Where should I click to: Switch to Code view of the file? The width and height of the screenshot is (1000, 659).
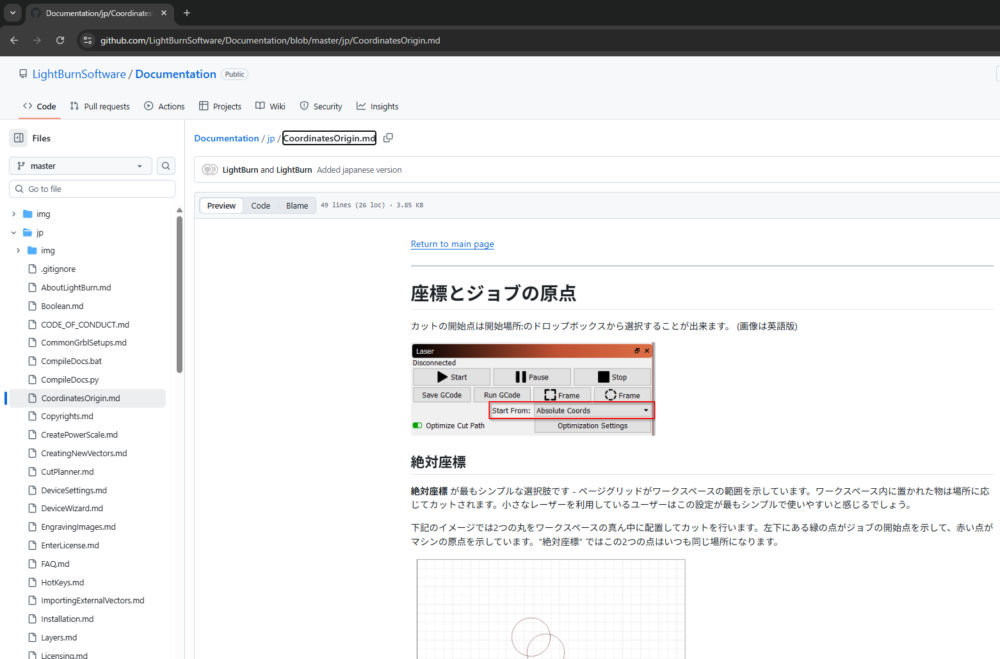260,206
